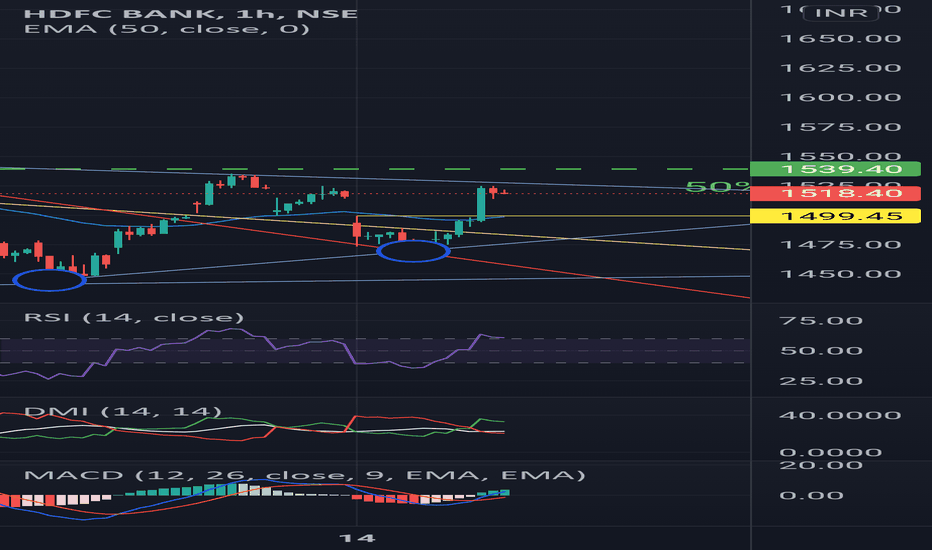
Task: Select the yellow 1499.45 price label
Action: click(835, 216)
